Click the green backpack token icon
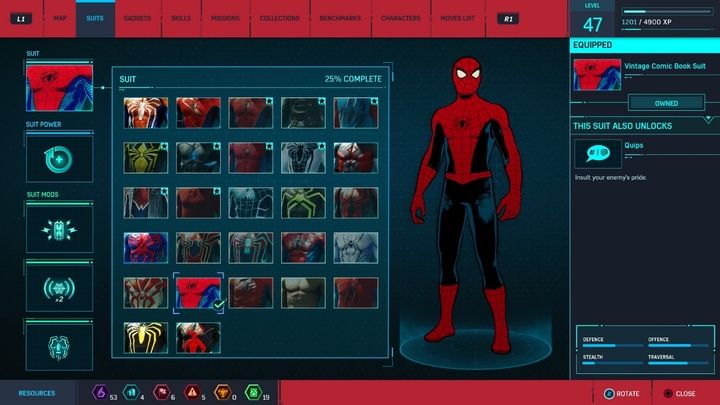The height and width of the screenshot is (405, 720). click(253, 393)
